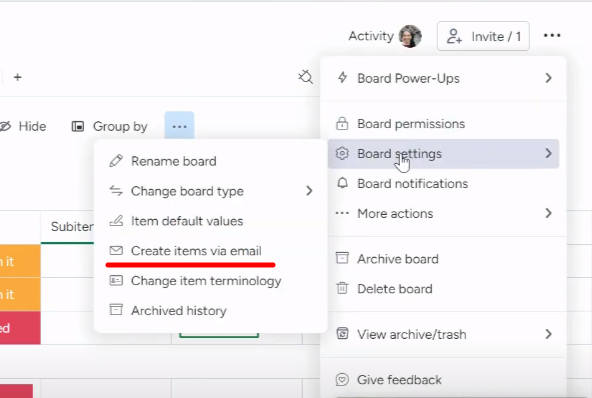592x398 pixels.
Task: Expand the Change board type chevron
Action: 309,191
